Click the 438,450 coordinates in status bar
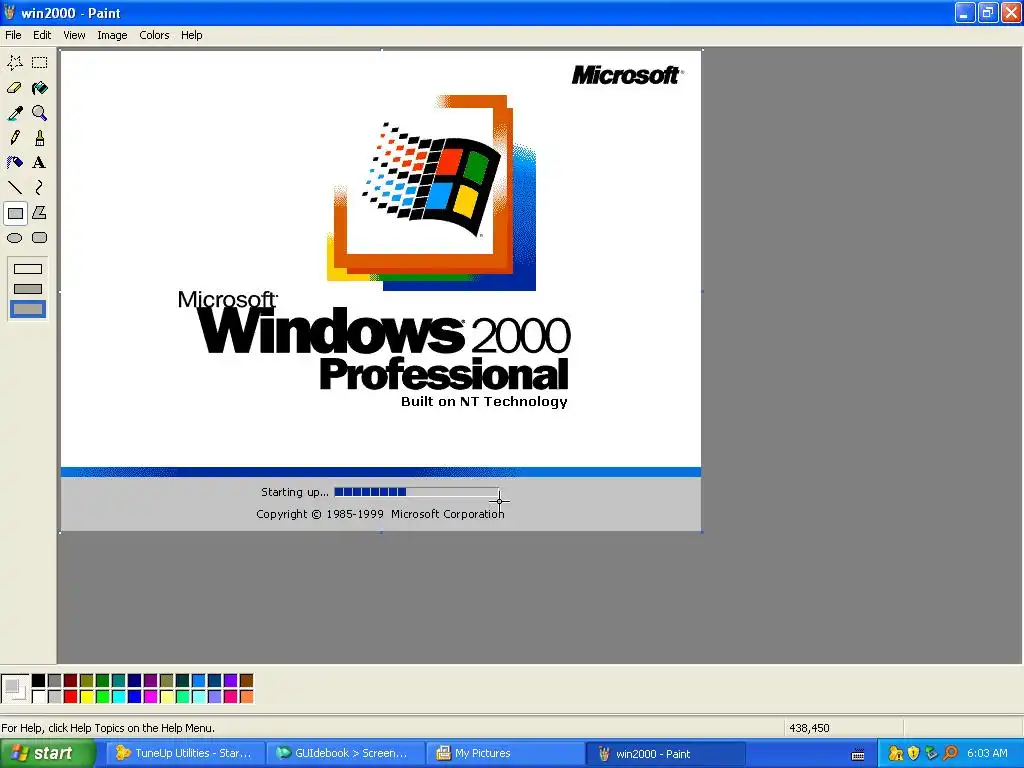The width and height of the screenshot is (1024, 768). 809,728
